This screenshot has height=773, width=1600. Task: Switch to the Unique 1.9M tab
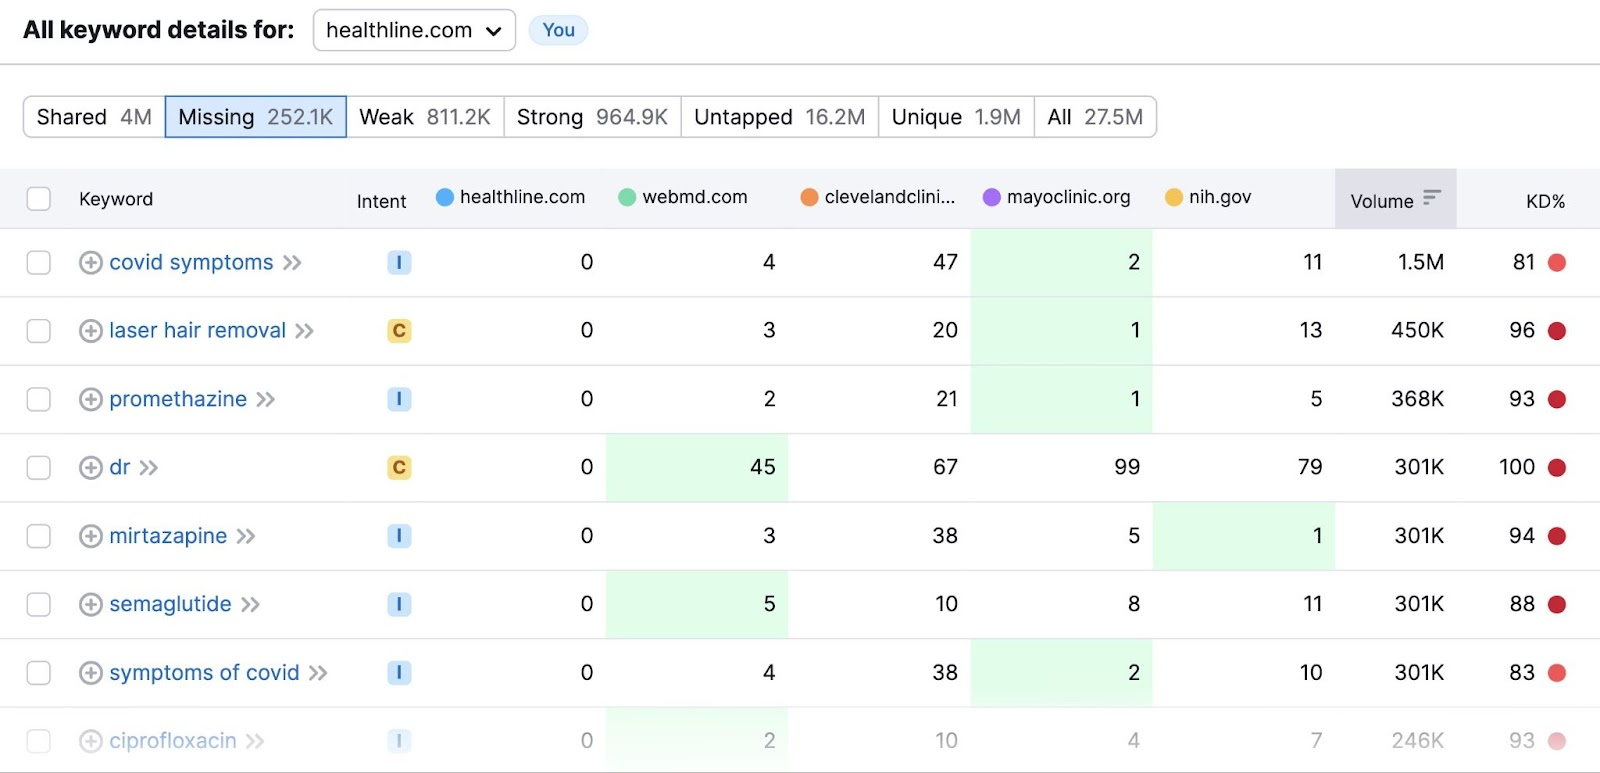956,117
